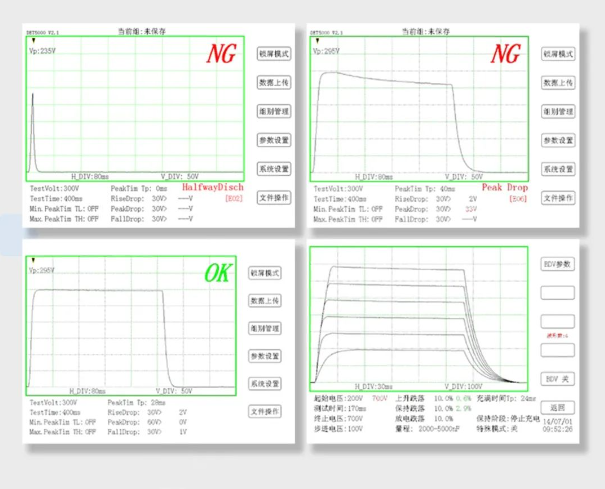This screenshot has width=605, height=489.
Task: Open 参数设置 in the HalfwayDisch panel
Action: coord(273,141)
